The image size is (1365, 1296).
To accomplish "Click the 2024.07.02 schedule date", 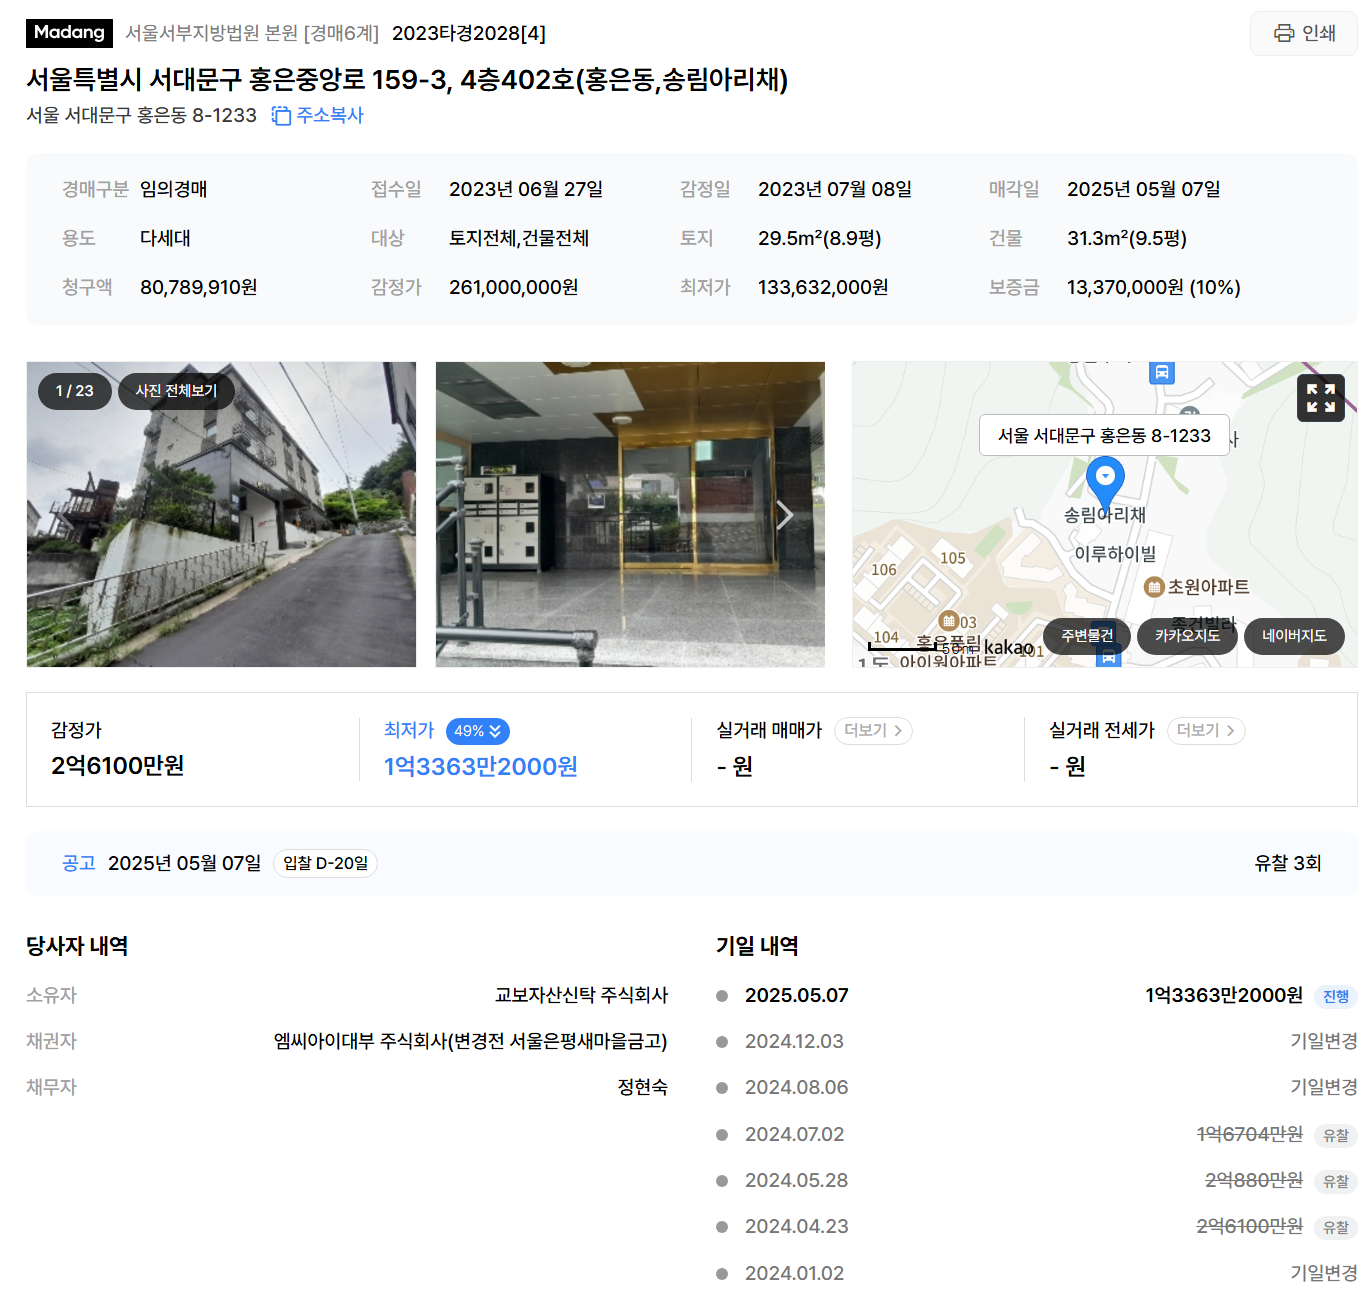I will point(794,1135).
